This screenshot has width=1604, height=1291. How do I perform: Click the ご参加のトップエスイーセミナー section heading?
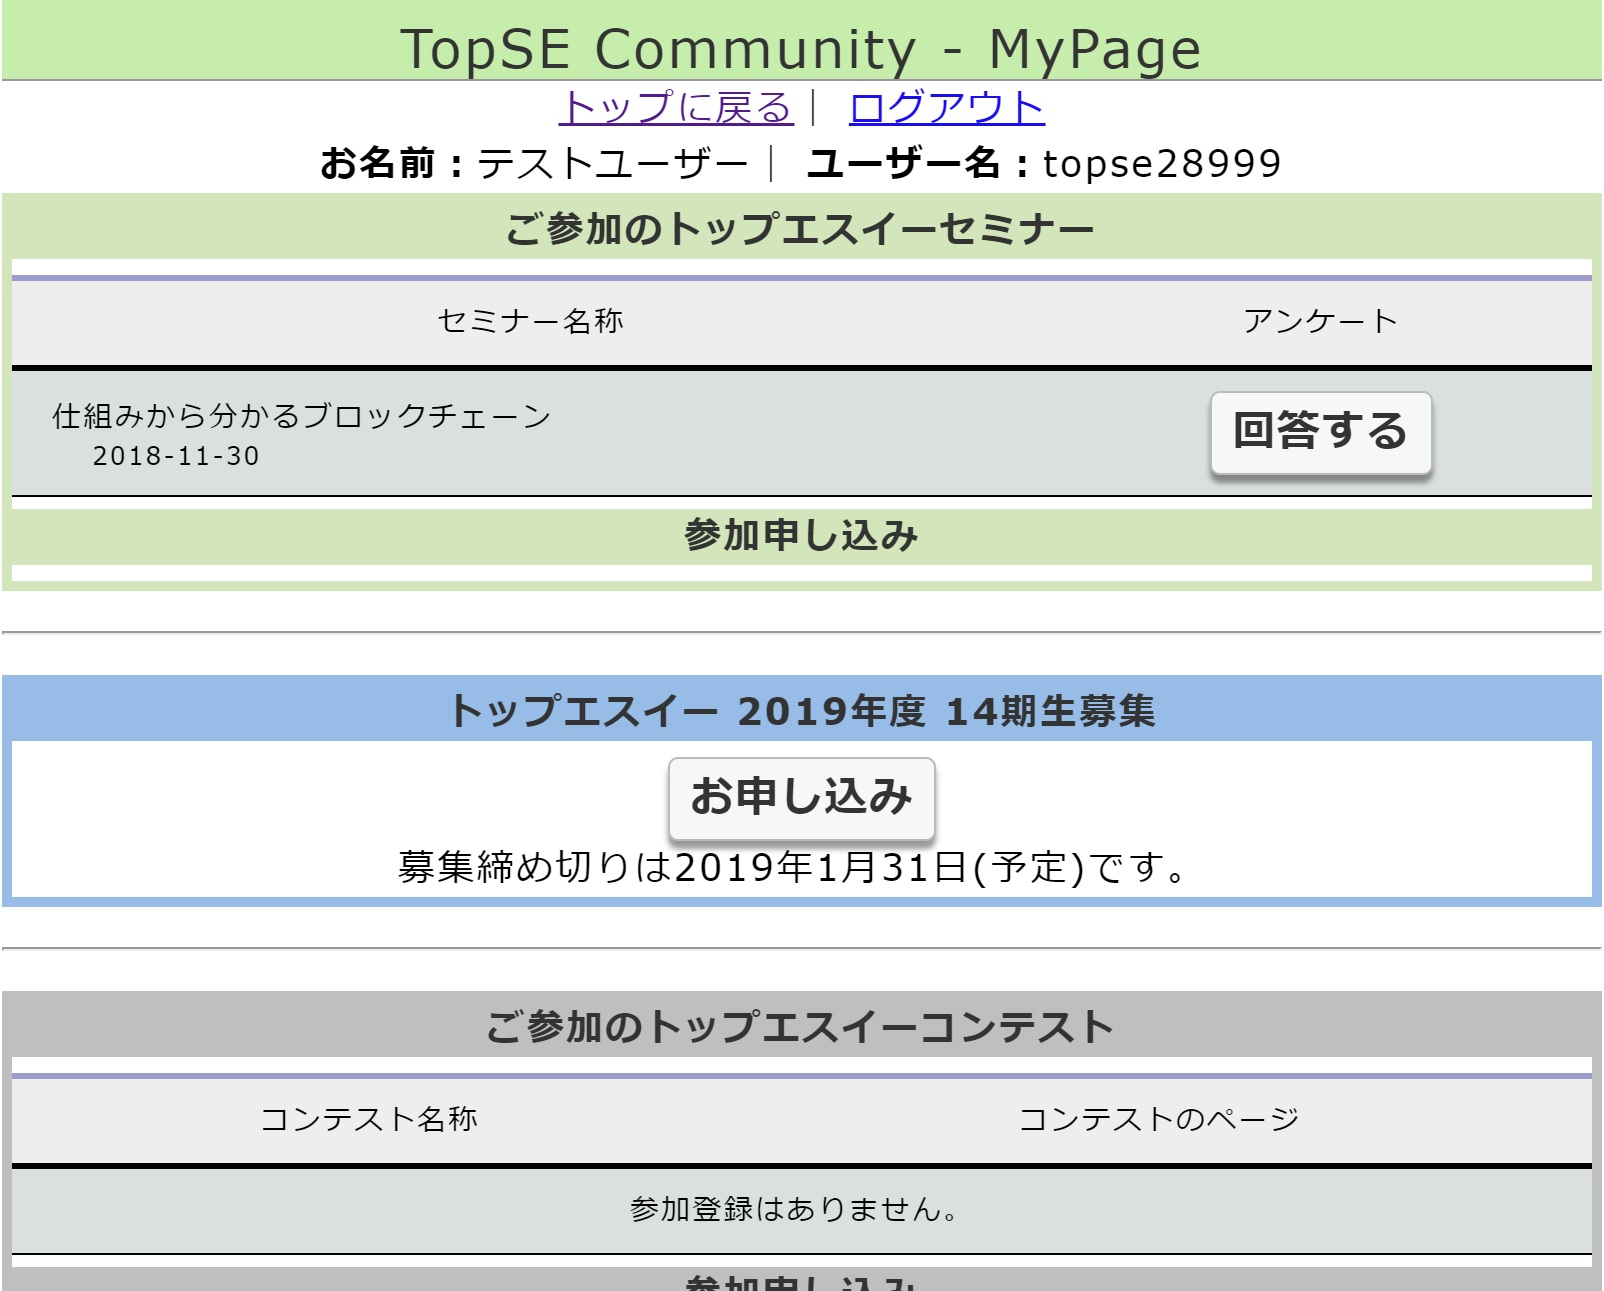point(800,228)
